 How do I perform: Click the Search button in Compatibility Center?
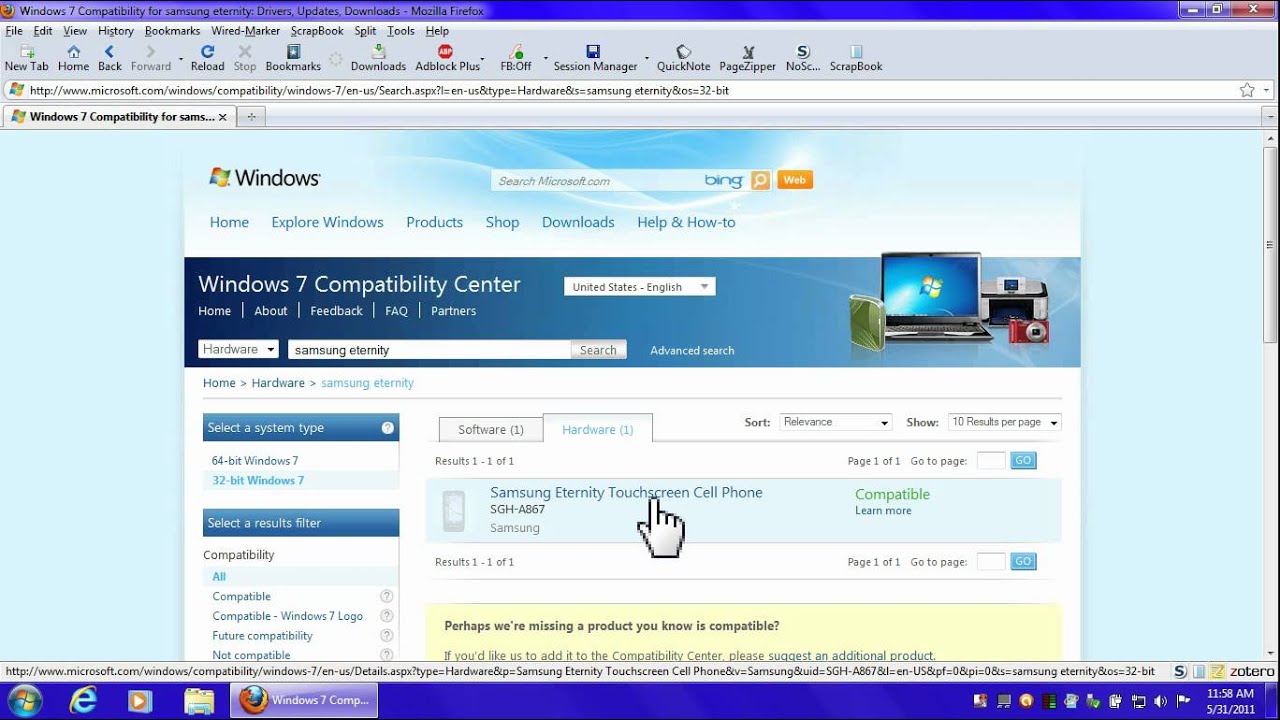pyautogui.click(x=598, y=350)
